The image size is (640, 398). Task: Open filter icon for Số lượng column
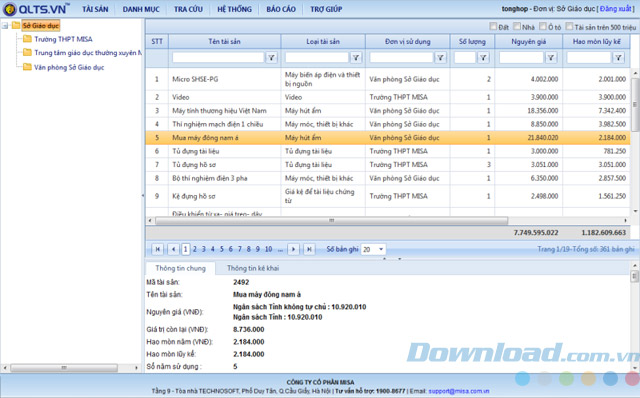[x=483, y=58]
